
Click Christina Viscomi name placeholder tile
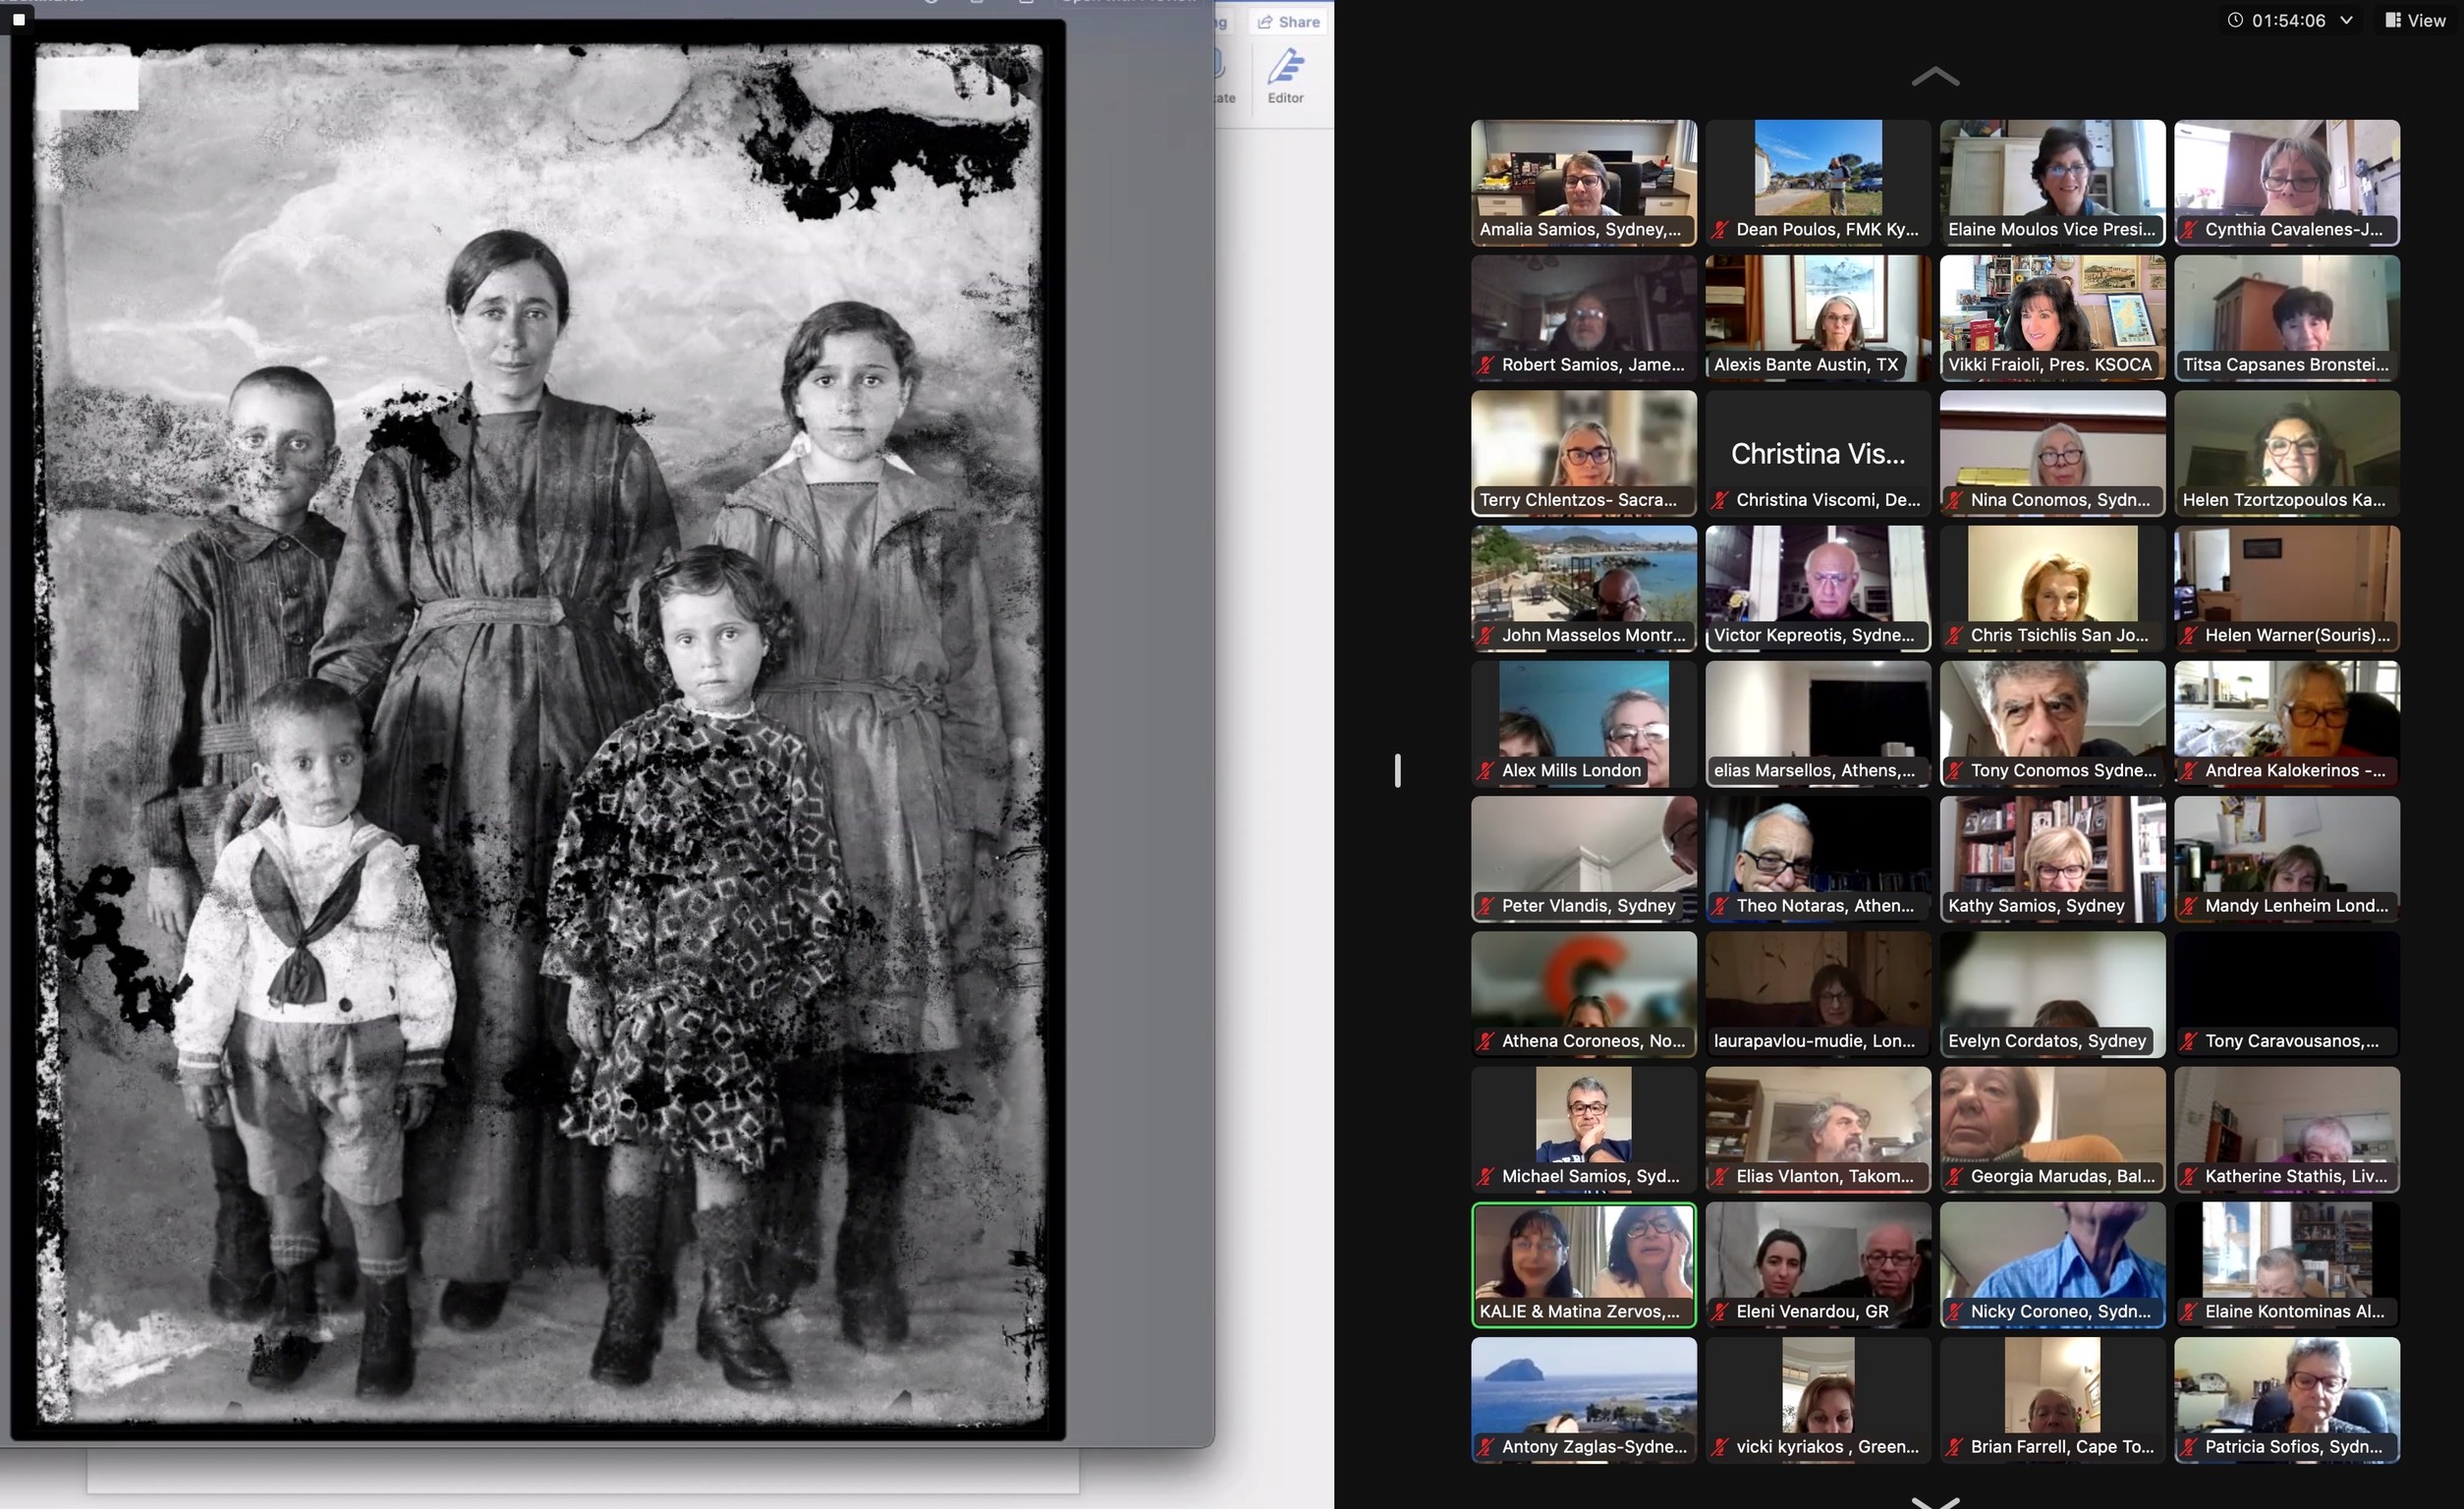[1817, 453]
